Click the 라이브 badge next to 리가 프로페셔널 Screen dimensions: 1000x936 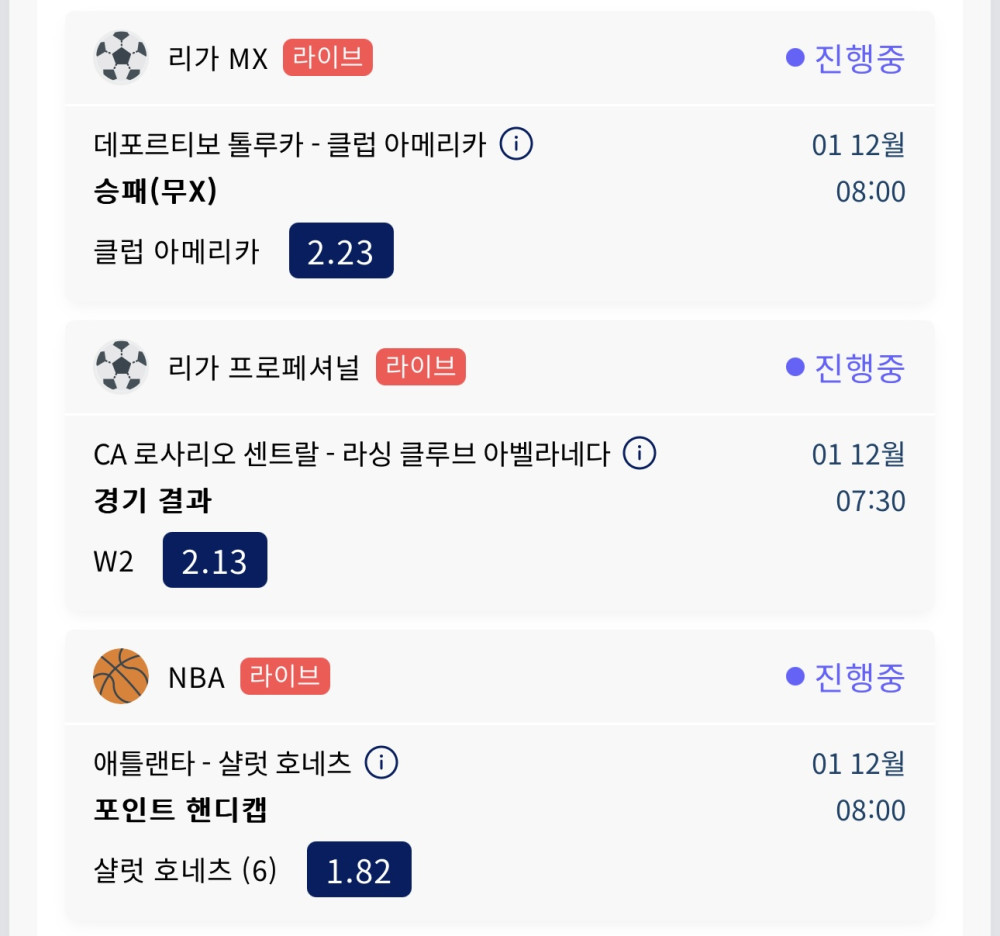click(x=420, y=367)
